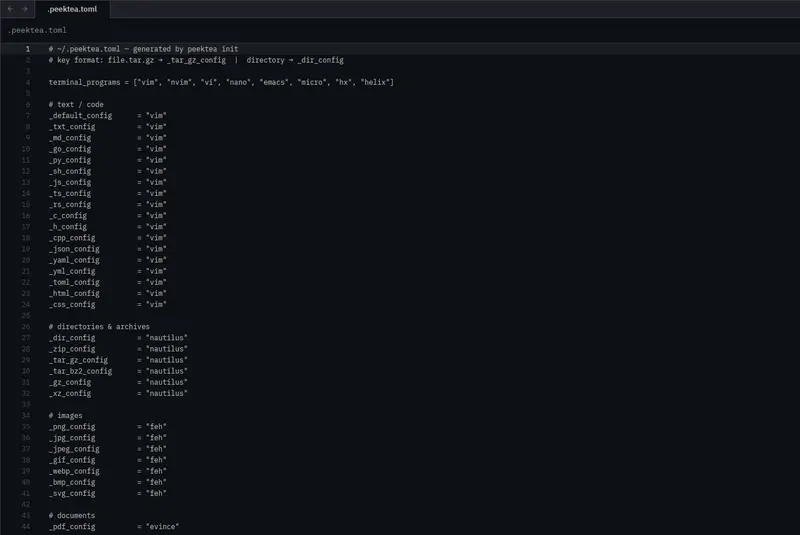Click the _css_config key

tap(72, 305)
